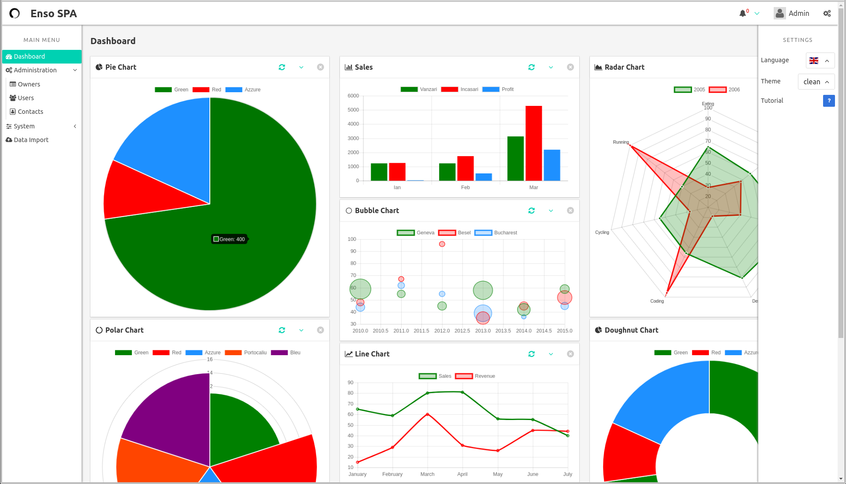Open the notifications bell
846x484 pixels.
743,13
